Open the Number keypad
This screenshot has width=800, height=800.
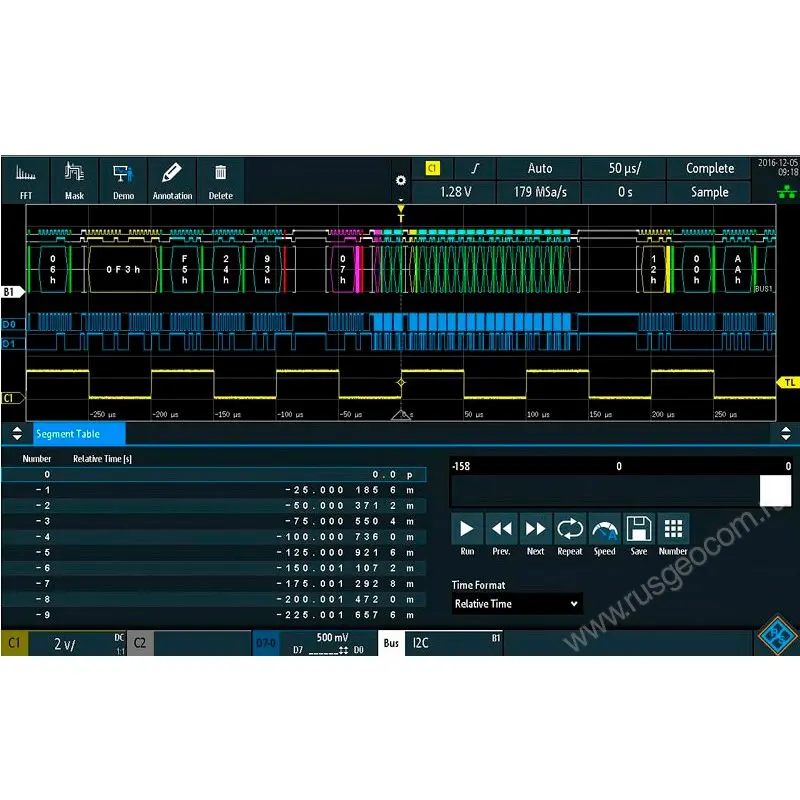[673, 534]
